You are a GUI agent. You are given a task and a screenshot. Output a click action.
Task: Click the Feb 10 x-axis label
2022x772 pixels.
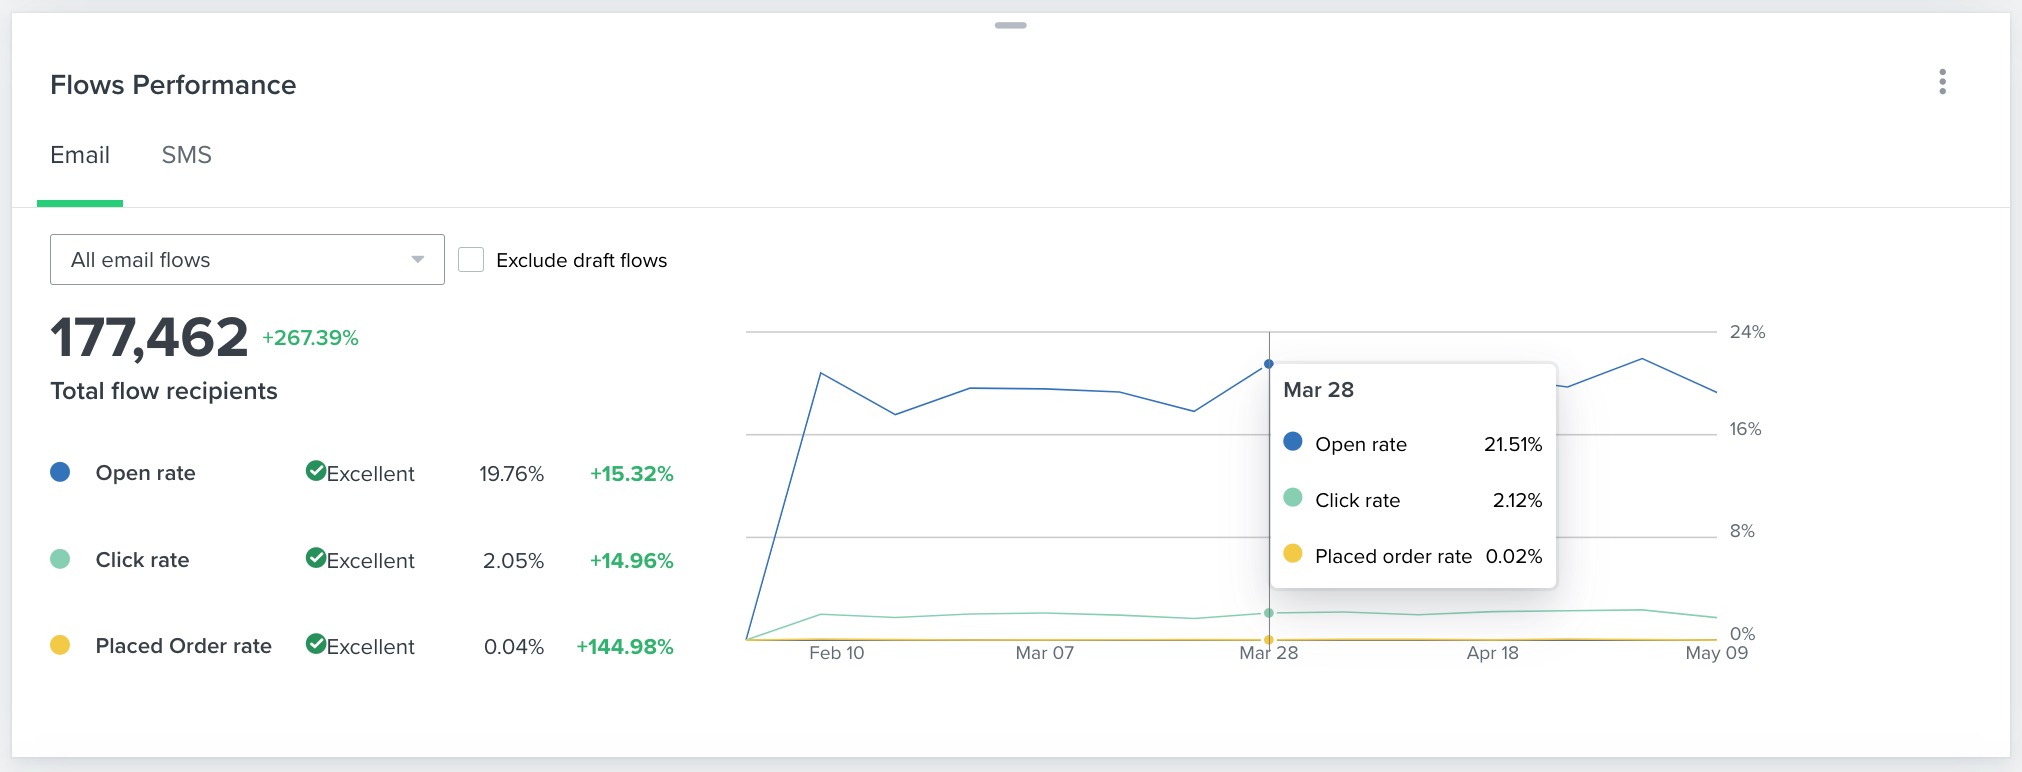tap(836, 653)
